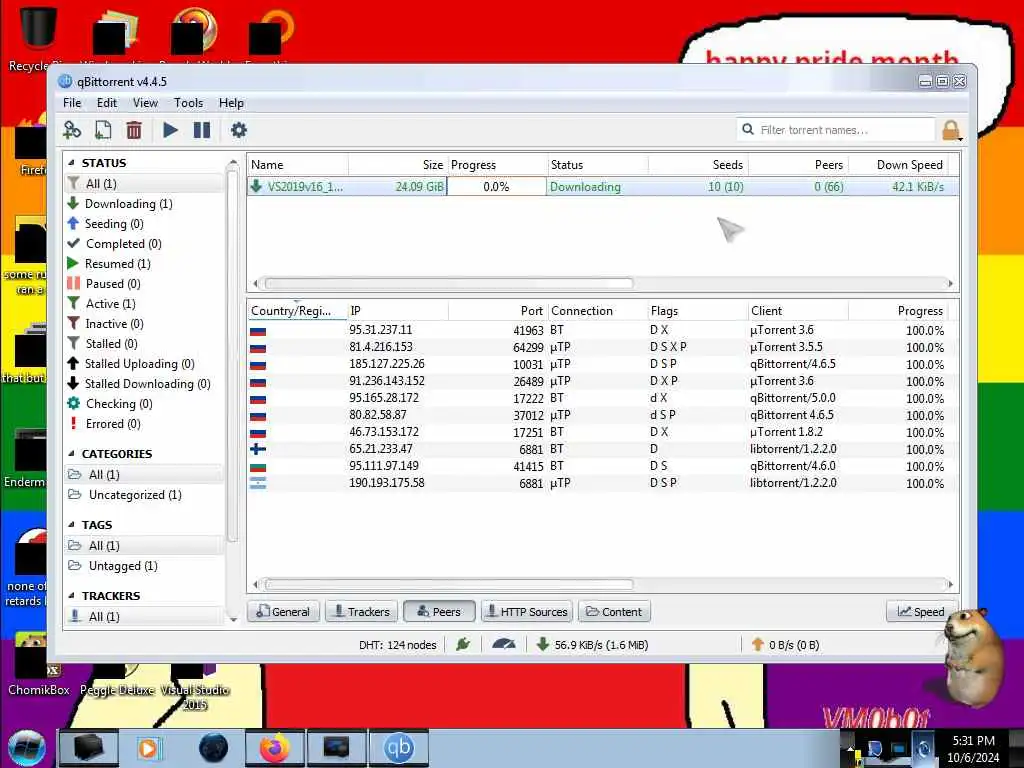Select the Seeding (0) status filter
1024x768 pixels.
144,224
